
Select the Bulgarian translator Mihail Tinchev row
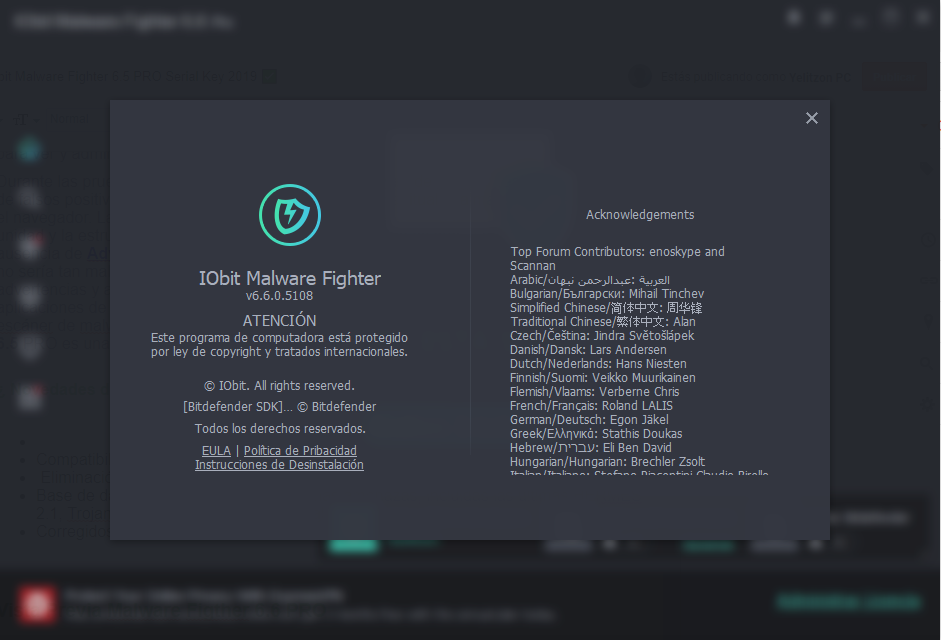coord(607,294)
